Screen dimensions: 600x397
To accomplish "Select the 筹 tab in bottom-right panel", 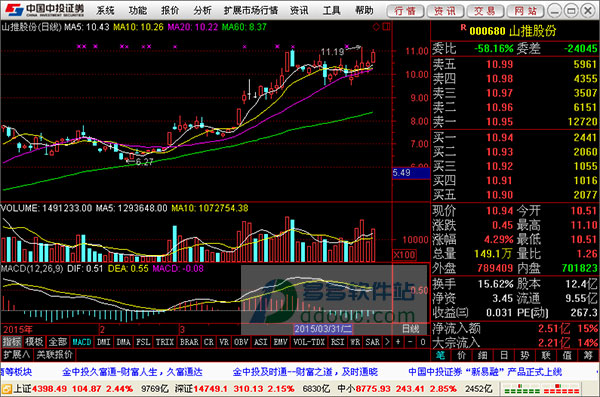I will (x=588, y=356).
